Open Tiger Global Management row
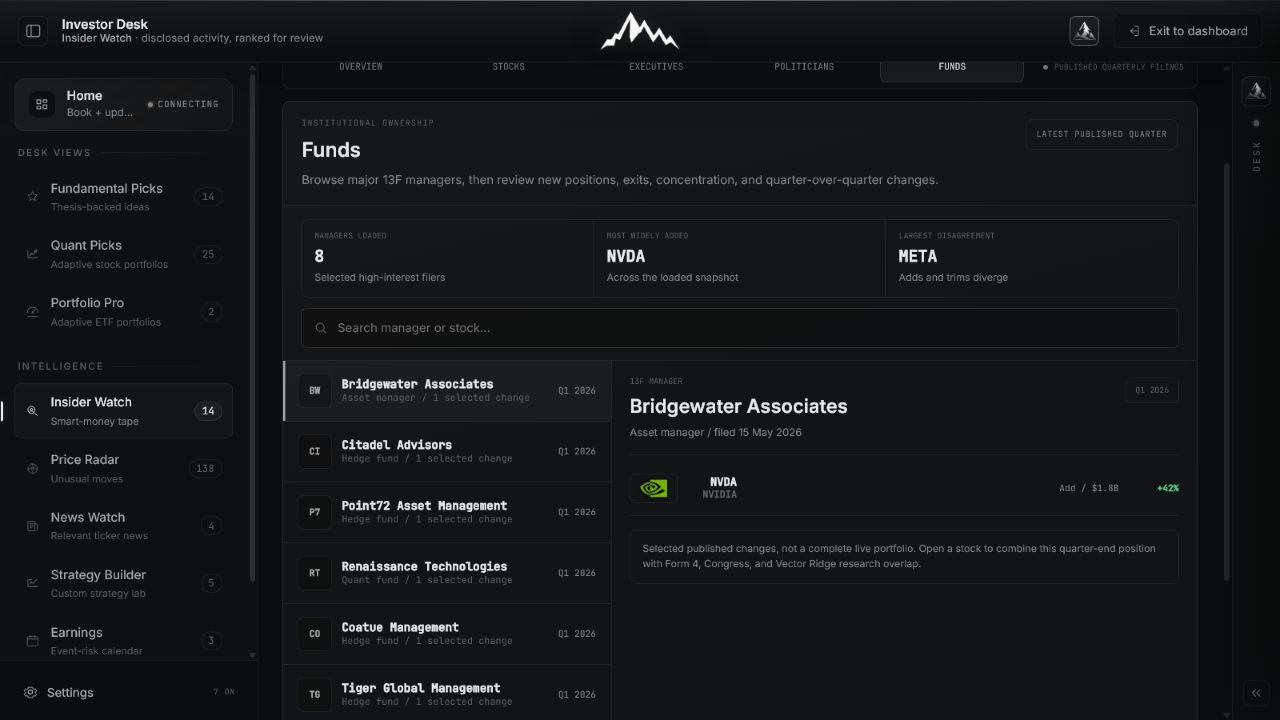Image resolution: width=1280 pixels, height=720 pixels. (447, 693)
